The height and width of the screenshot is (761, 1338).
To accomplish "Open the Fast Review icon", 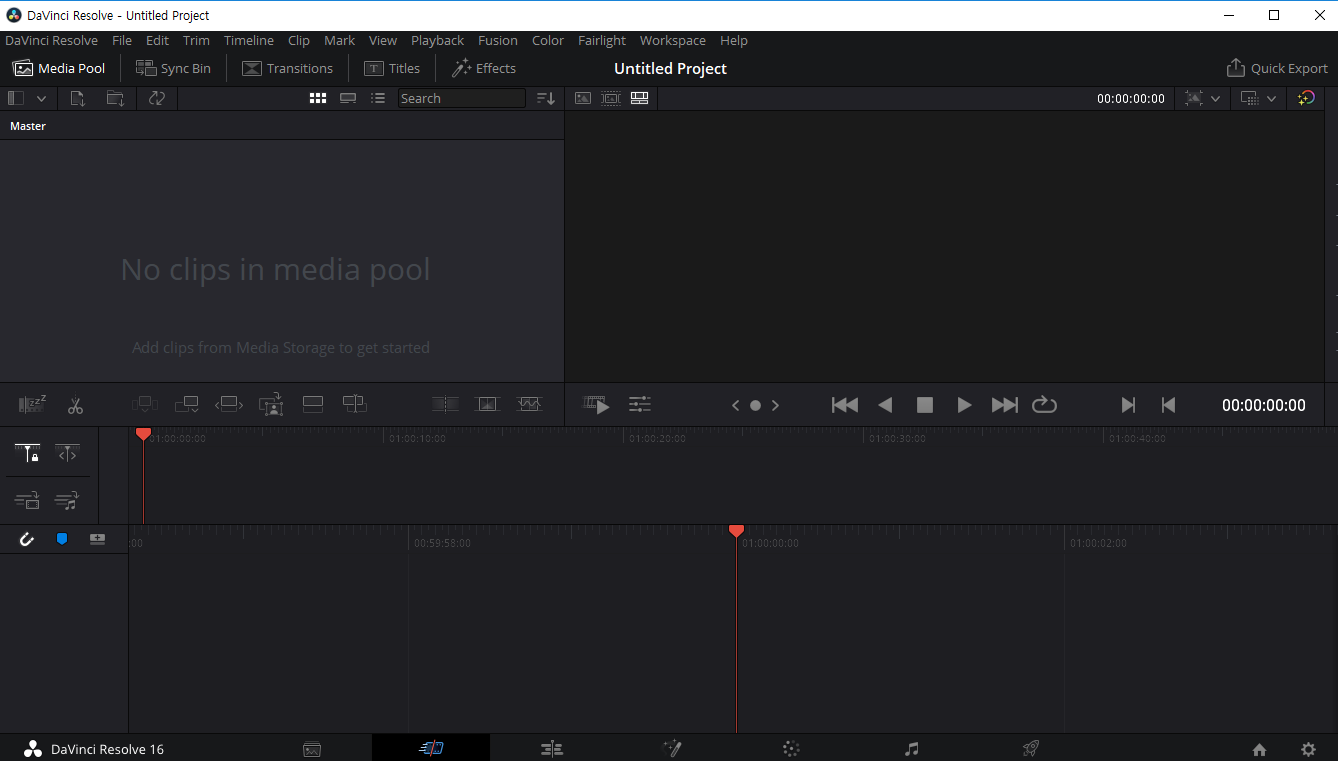I will [x=597, y=405].
